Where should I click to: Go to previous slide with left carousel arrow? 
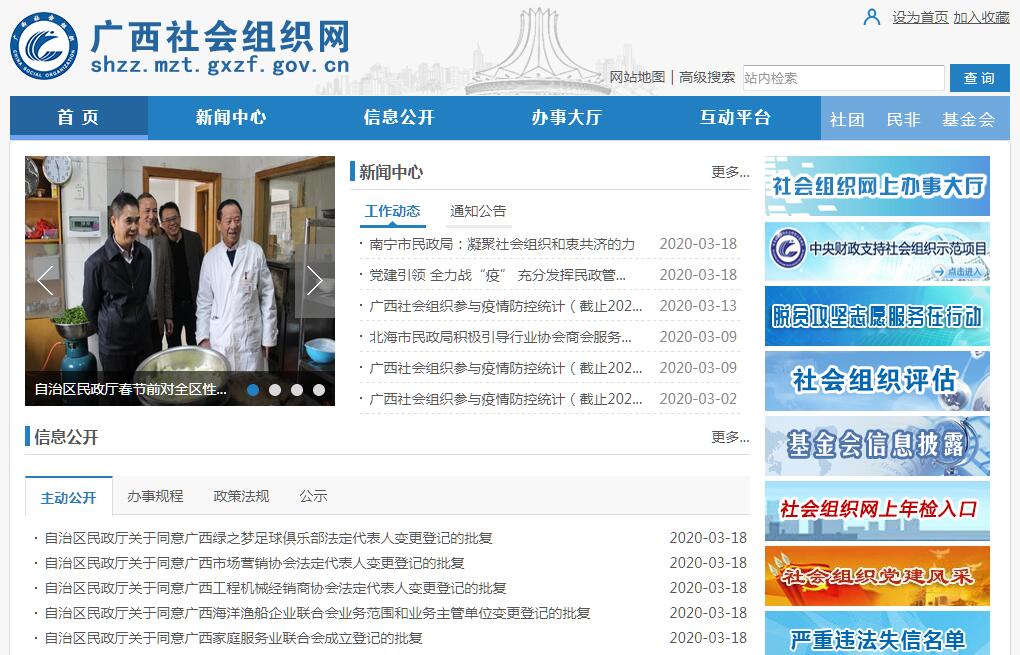click(45, 281)
